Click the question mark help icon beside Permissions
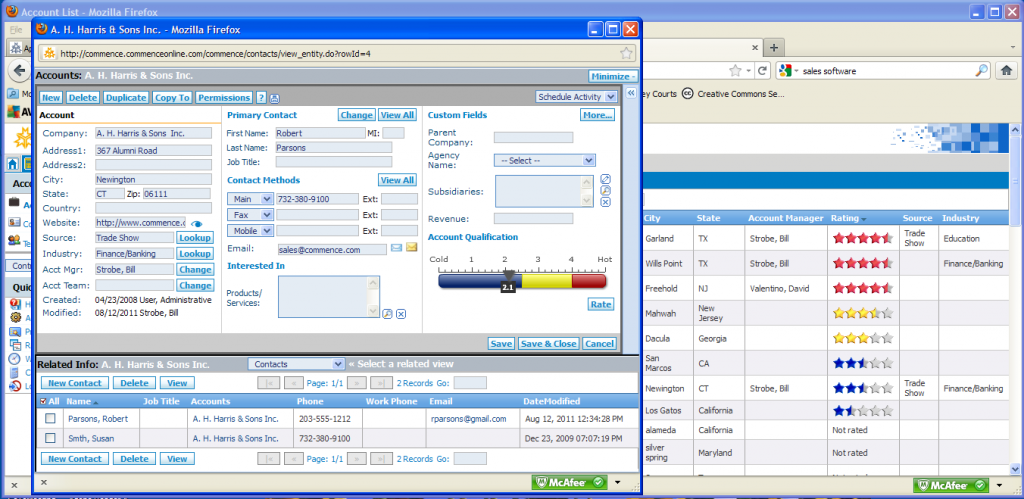This screenshot has width=1024, height=499. pos(261,97)
